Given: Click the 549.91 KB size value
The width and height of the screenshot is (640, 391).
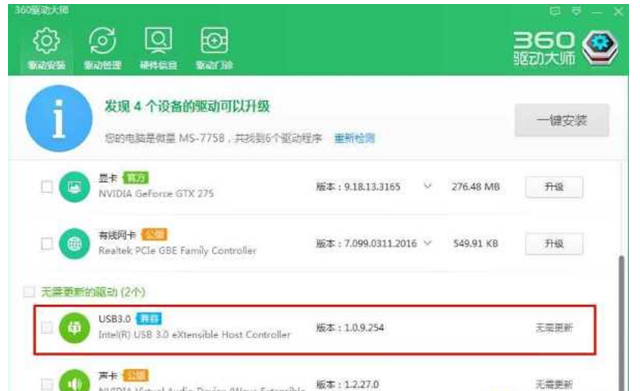Looking at the screenshot, I should point(476,244).
